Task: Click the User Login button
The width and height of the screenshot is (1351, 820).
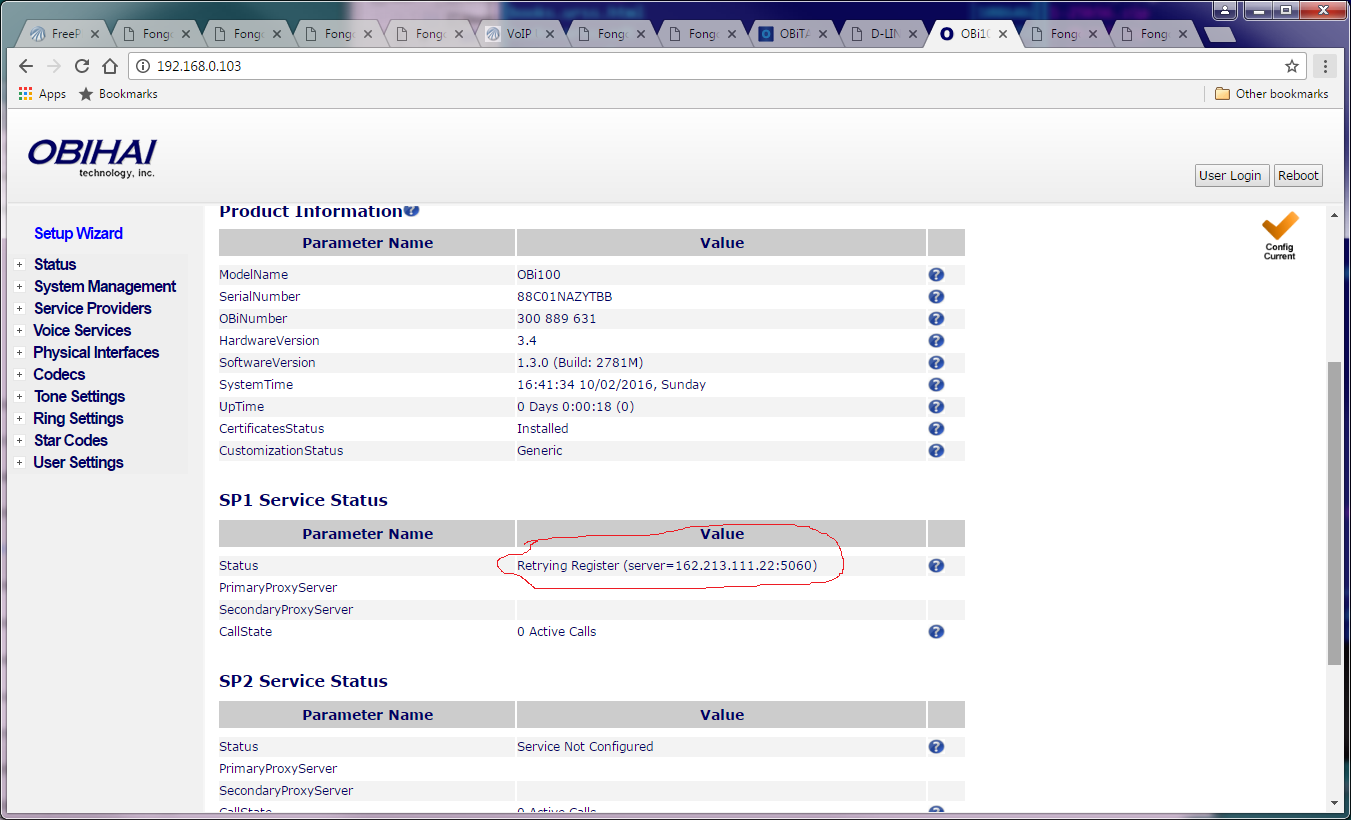Action: [x=1232, y=175]
